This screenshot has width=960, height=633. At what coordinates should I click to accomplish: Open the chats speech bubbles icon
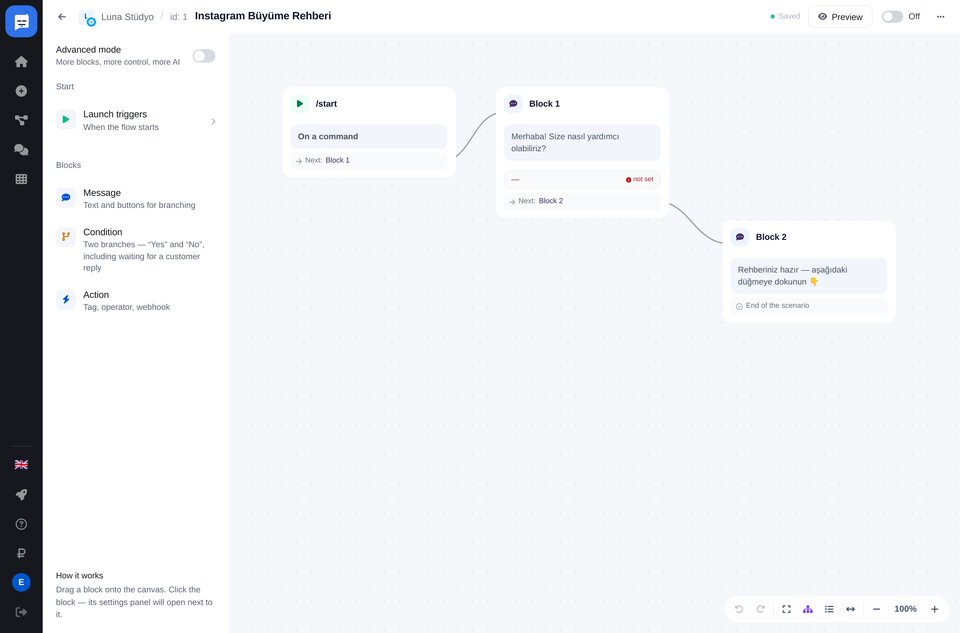21,150
